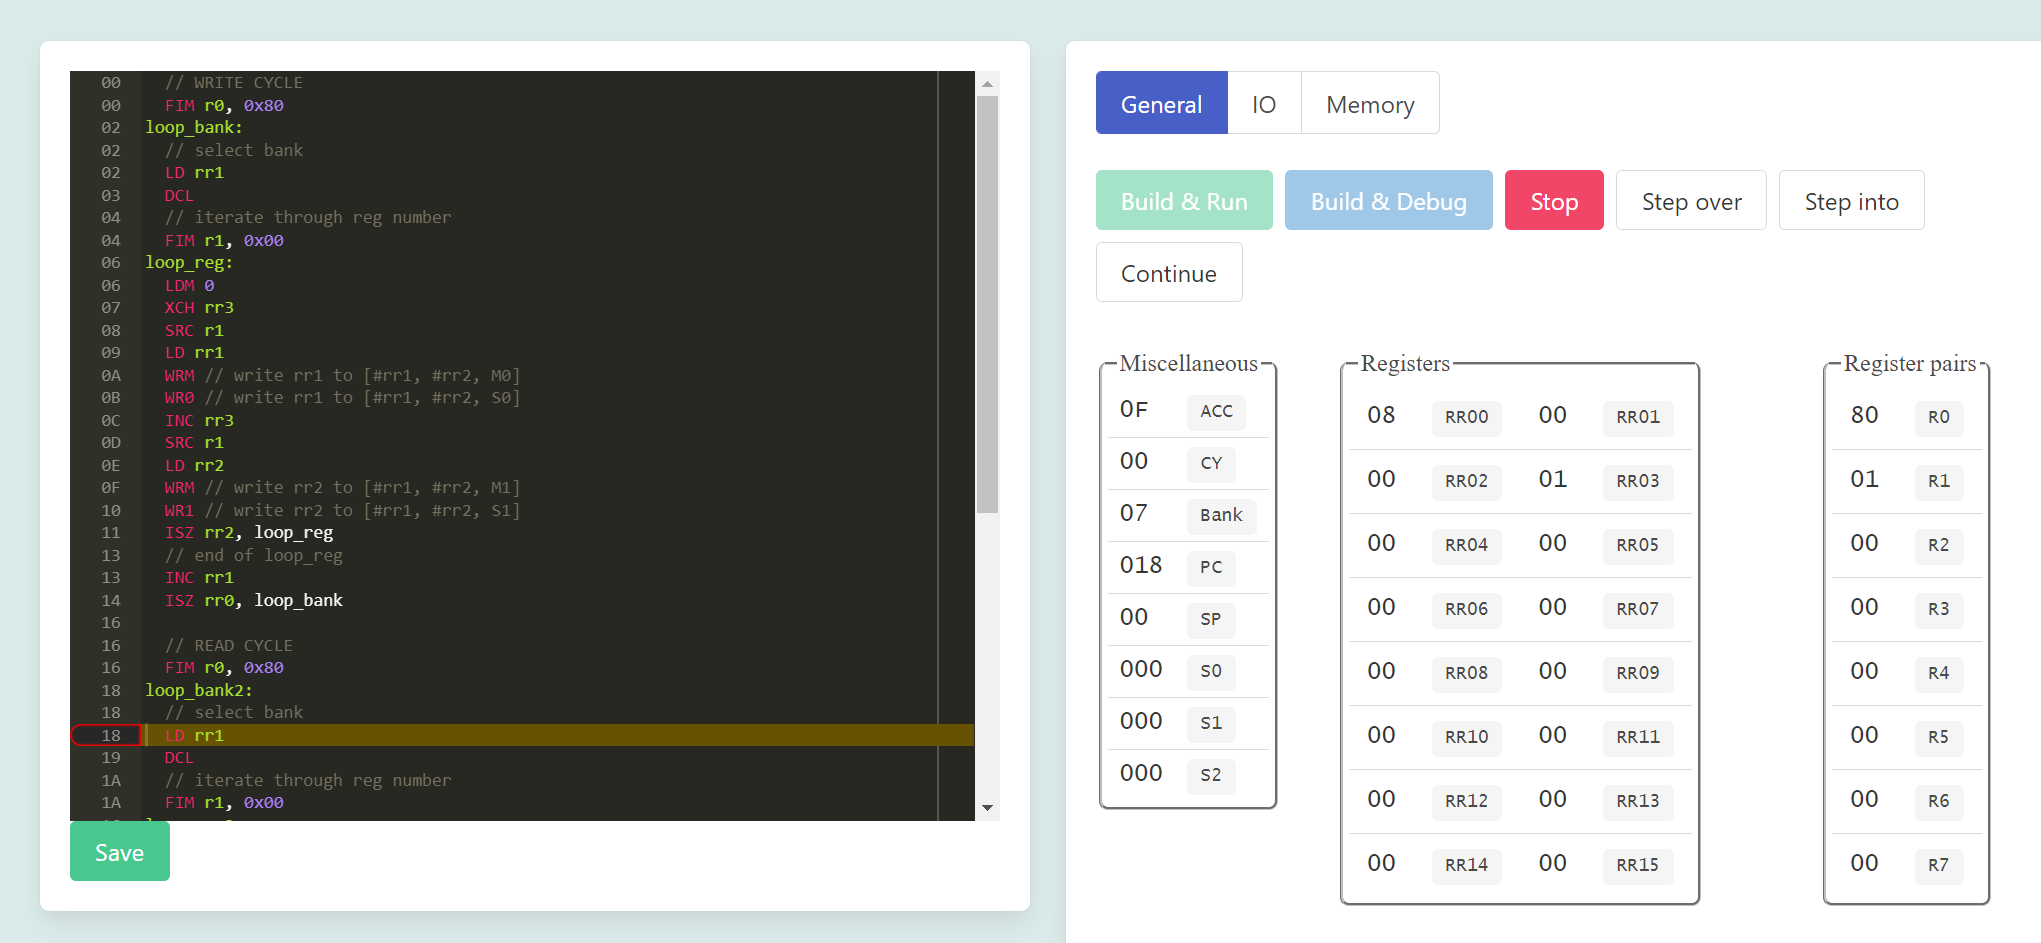Viewport: 2041px width, 943px height.
Task: Click the RR05 register label
Action: click(x=1638, y=545)
